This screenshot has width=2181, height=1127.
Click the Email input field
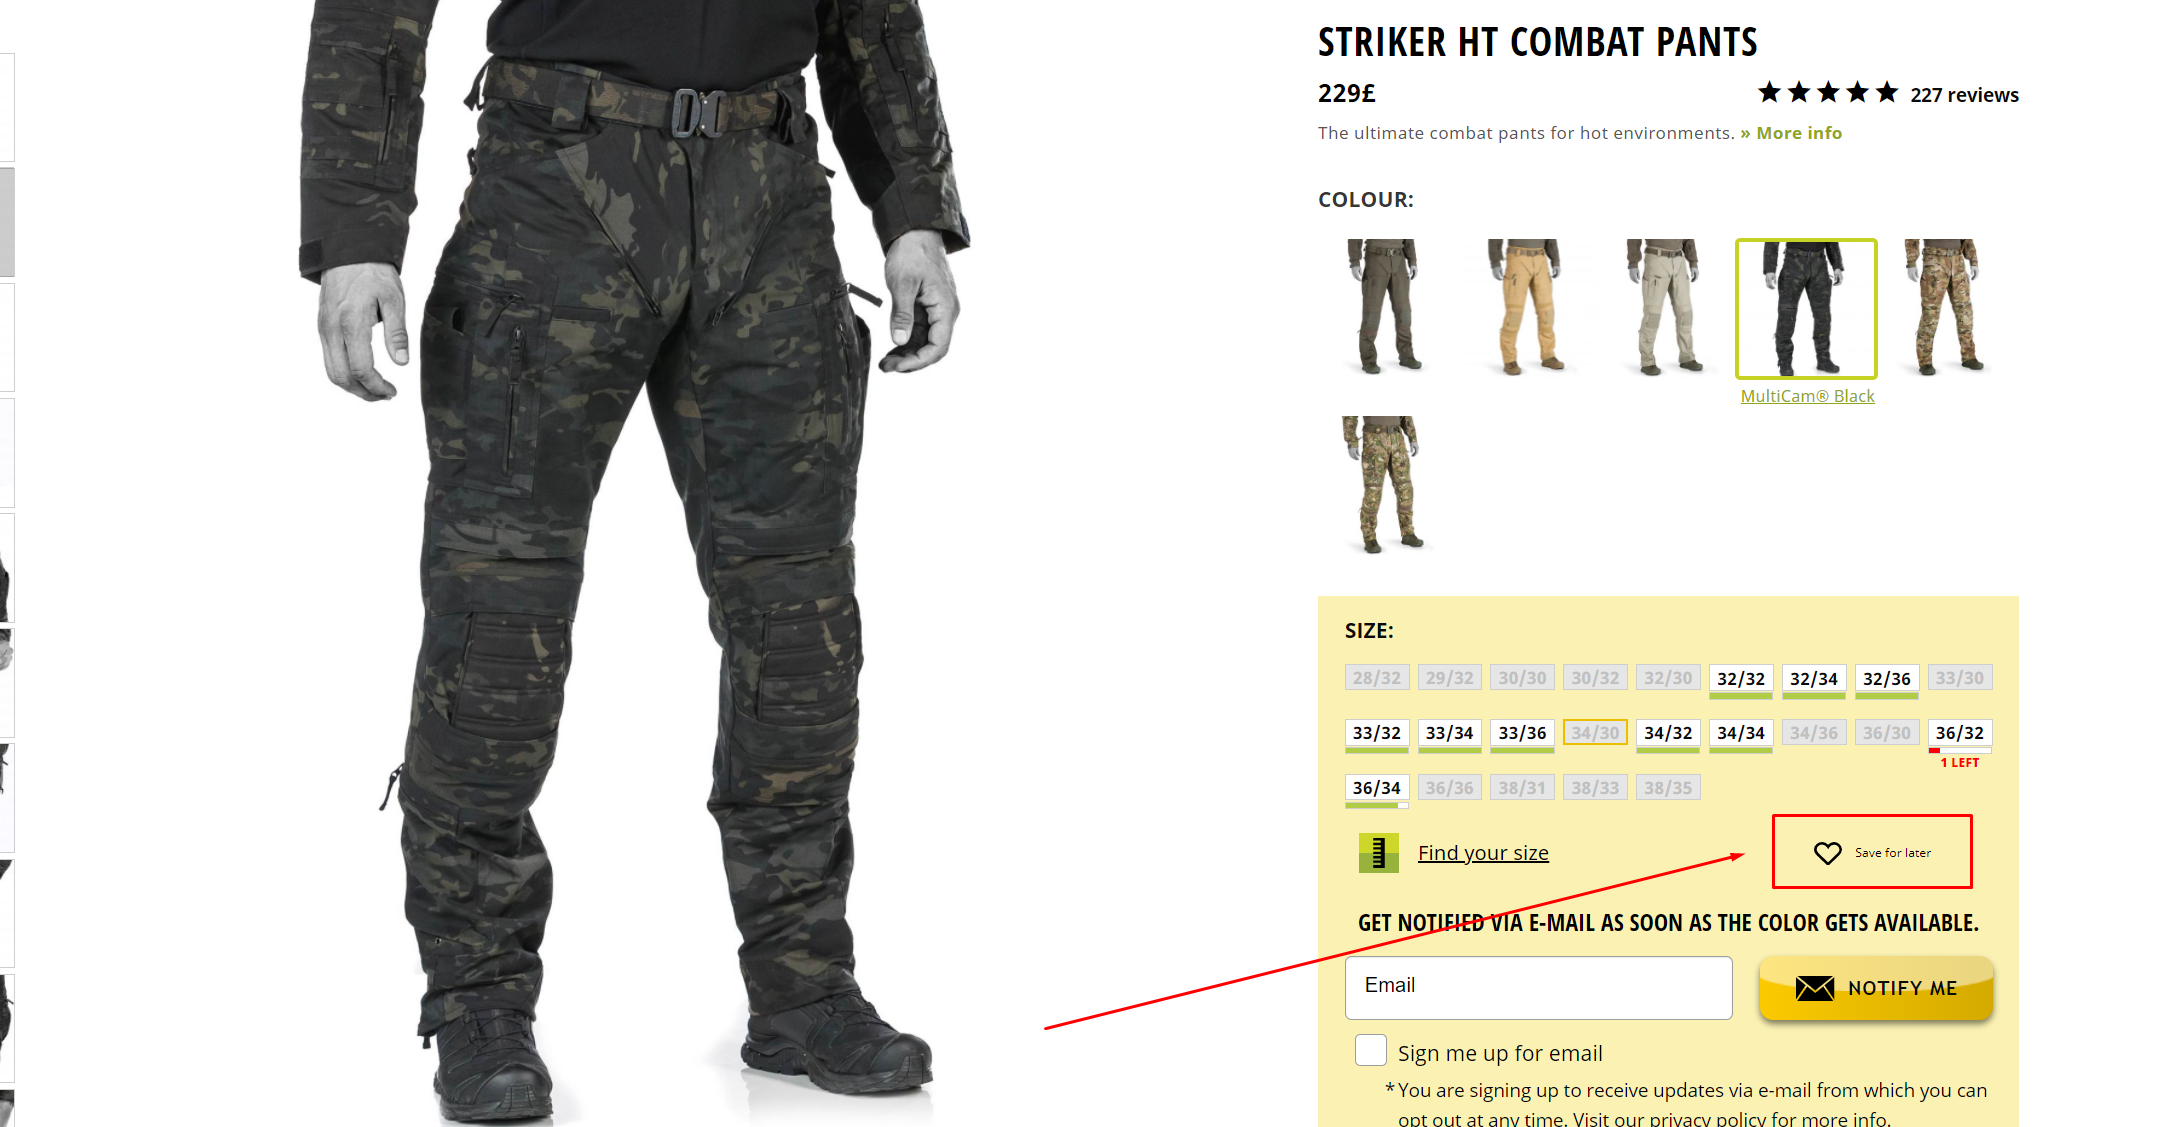click(1538, 988)
